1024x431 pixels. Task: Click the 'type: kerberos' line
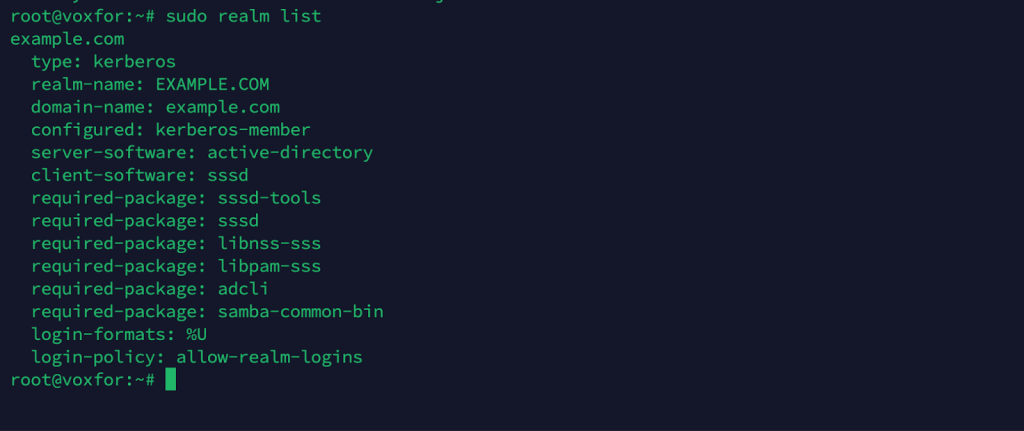104,62
